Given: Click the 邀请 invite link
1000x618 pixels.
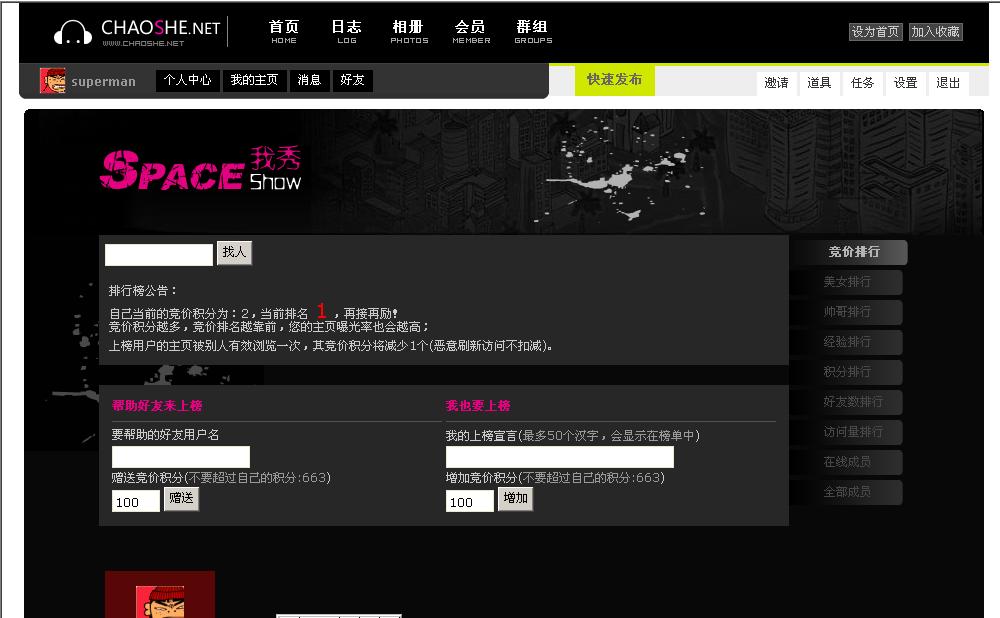Looking at the screenshot, I should pos(776,83).
